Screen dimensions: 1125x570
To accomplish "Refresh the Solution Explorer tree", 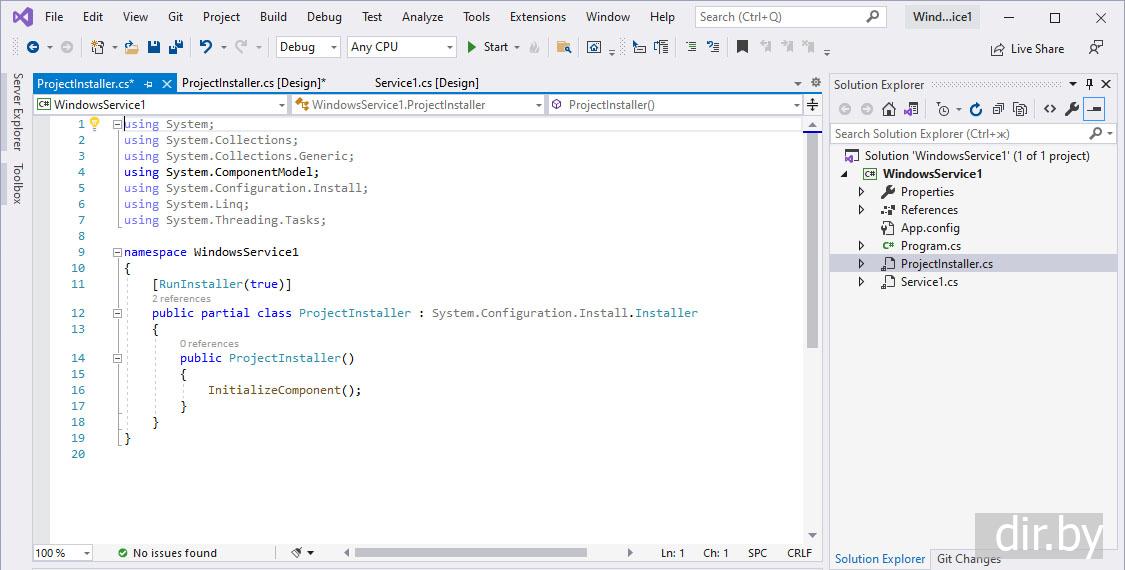I will [x=975, y=109].
